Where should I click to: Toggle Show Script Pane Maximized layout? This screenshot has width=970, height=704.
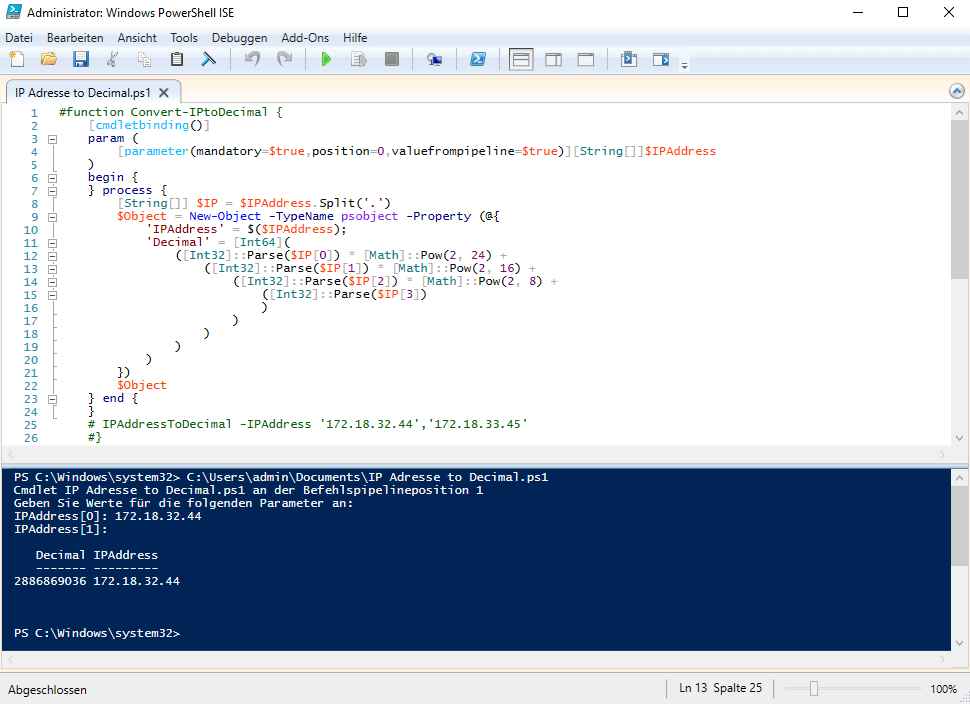point(586,59)
